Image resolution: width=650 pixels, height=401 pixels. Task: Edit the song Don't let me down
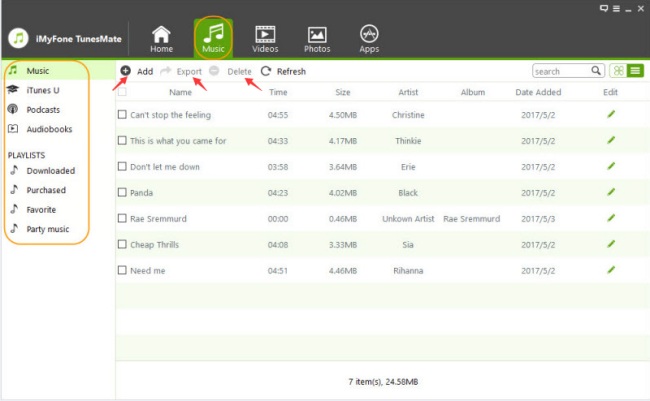[x=611, y=166]
